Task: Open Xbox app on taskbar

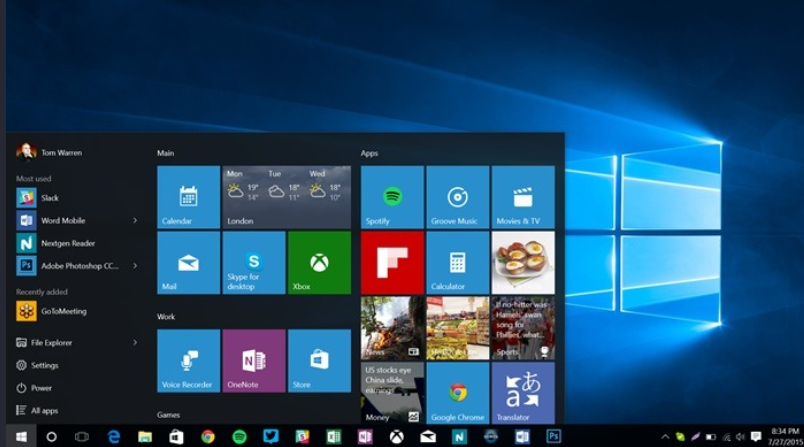Action: click(396, 437)
